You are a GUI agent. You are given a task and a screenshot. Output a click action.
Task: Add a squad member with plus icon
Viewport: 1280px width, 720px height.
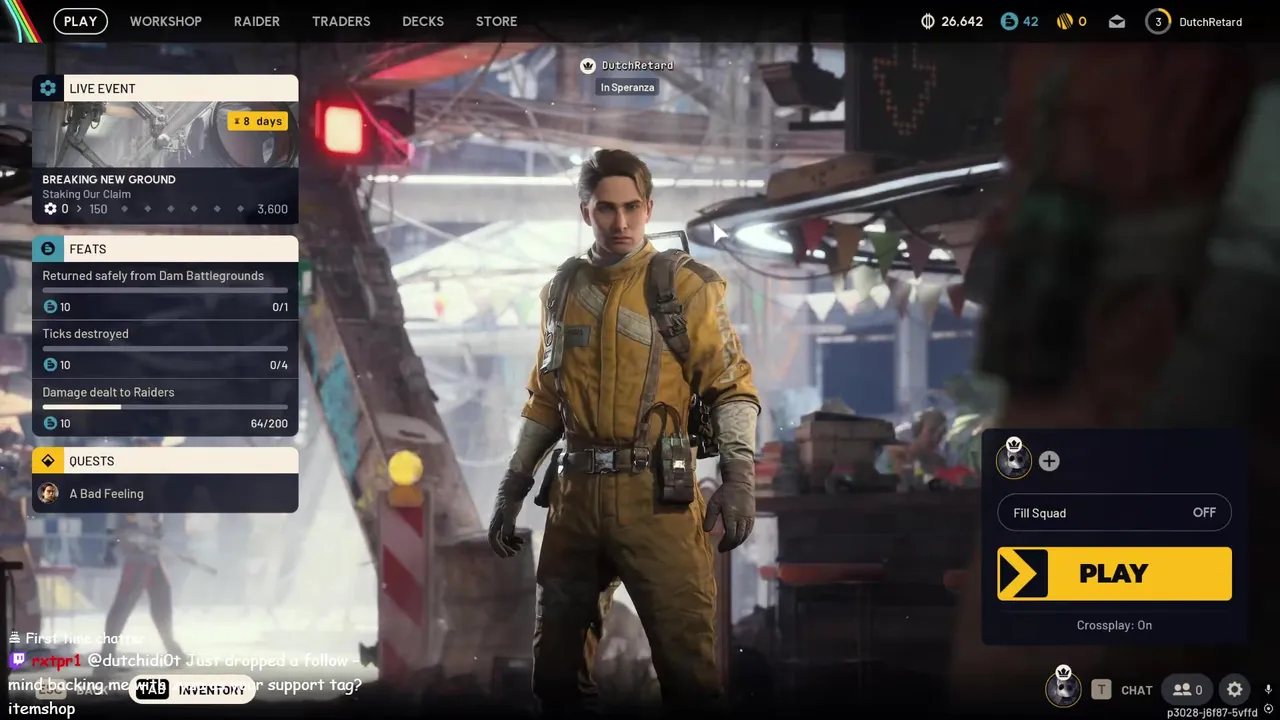pyautogui.click(x=1049, y=461)
